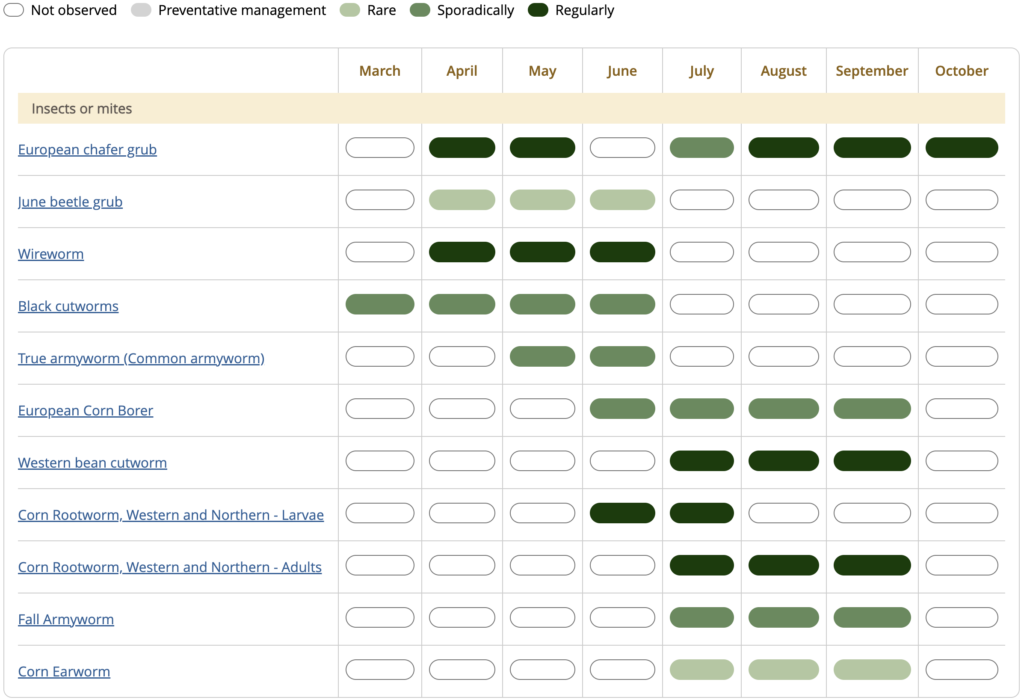The height and width of the screenshot is (700, 1024).
Task: Open Corn Rootworm Adults link
Action: 170,567
